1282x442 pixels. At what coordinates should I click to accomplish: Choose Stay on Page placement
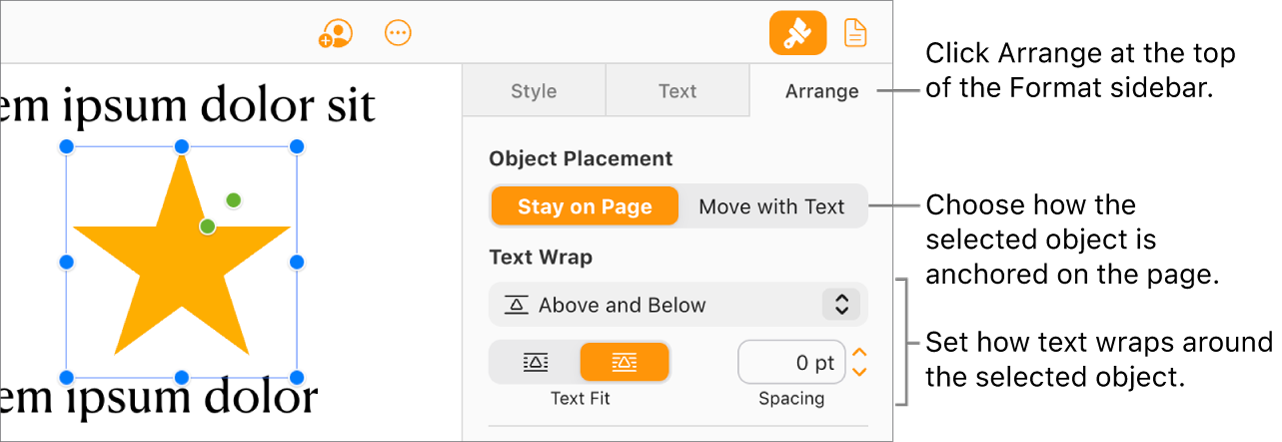pyautogui.click(x=585, y=207)
